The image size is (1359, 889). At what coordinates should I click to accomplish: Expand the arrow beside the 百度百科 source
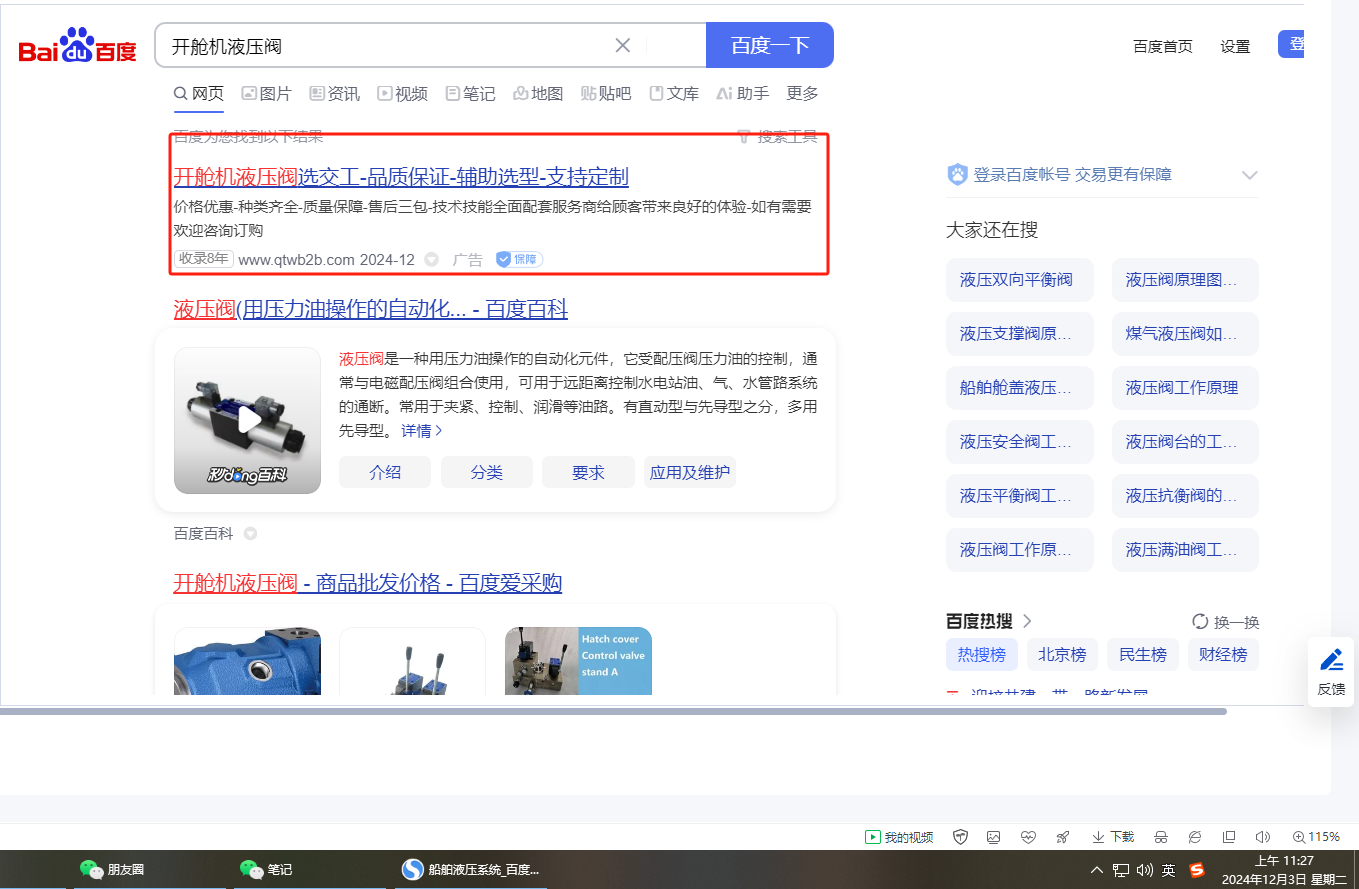click(251, 534)
